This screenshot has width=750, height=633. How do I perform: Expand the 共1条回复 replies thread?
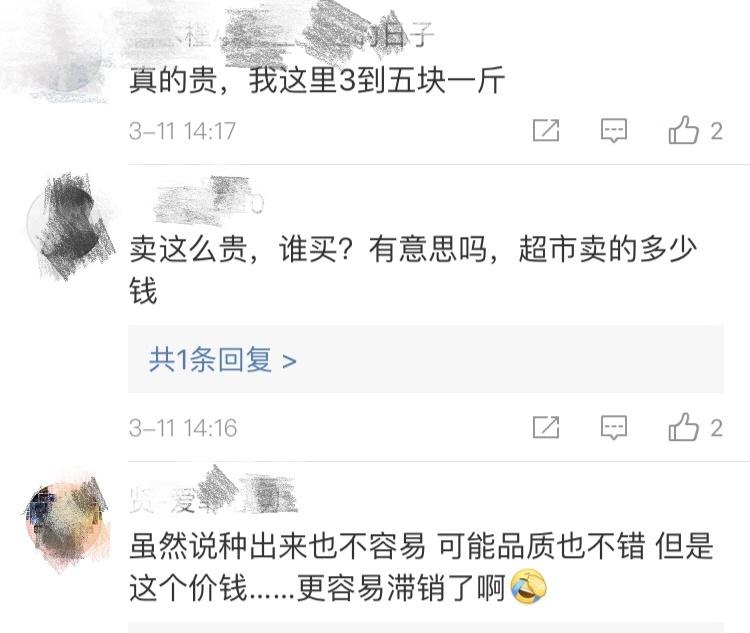pos(426,359)
